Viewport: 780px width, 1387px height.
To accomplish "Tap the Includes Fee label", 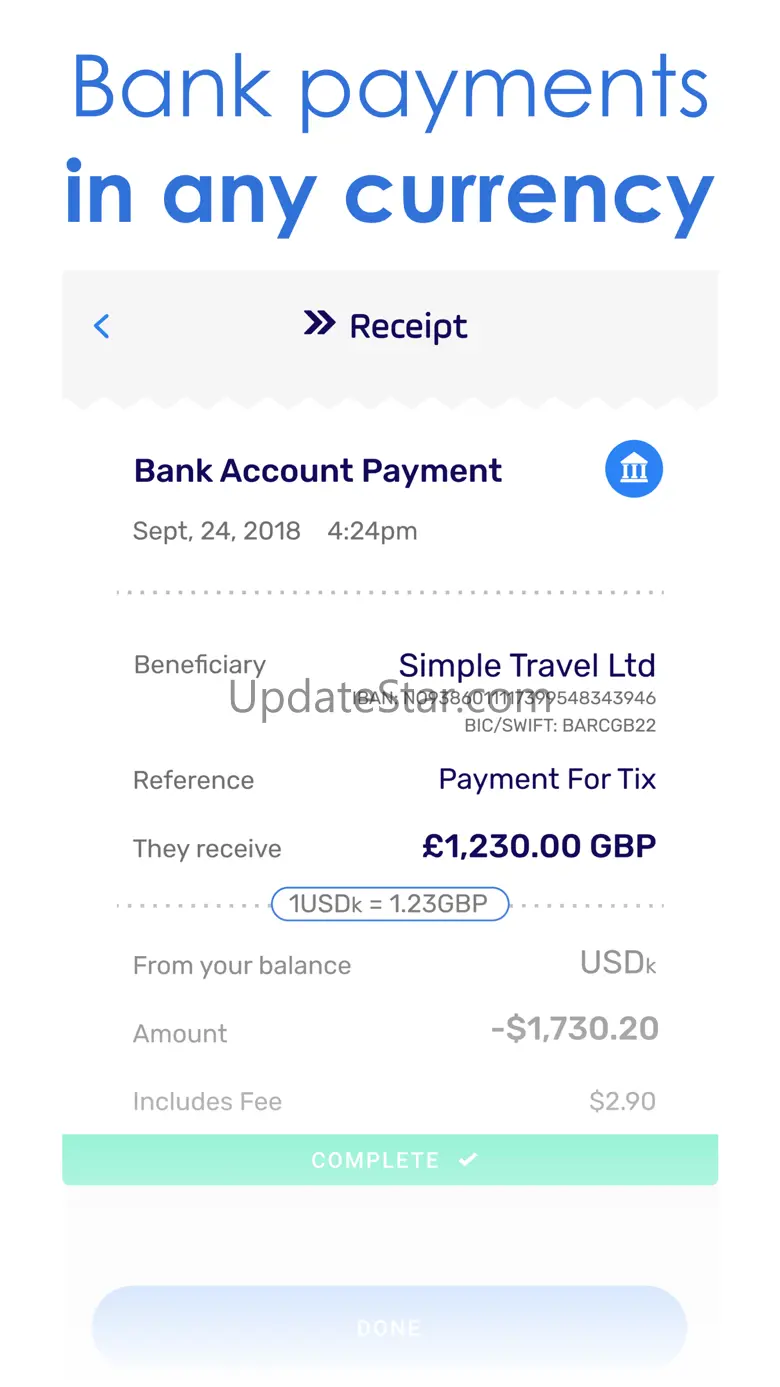I will [207, 1101].
